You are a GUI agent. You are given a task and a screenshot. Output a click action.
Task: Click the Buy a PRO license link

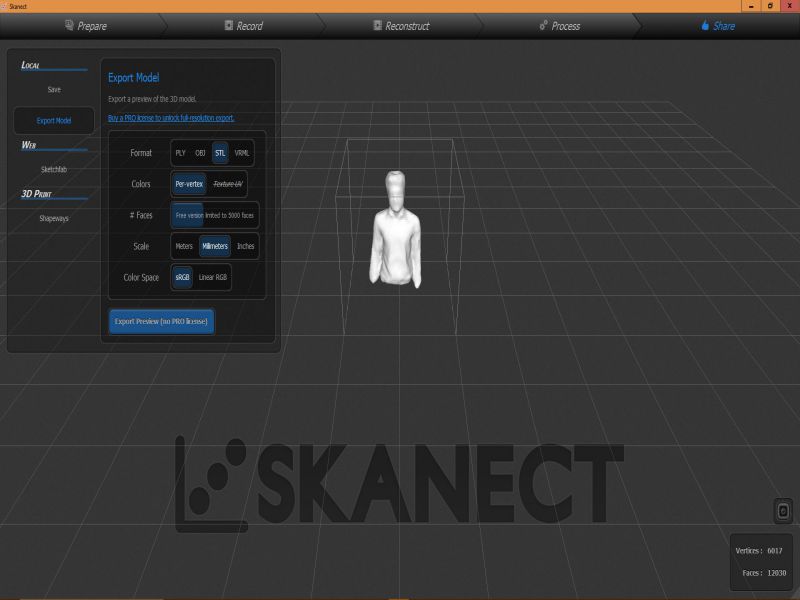[x=171, y=118]
